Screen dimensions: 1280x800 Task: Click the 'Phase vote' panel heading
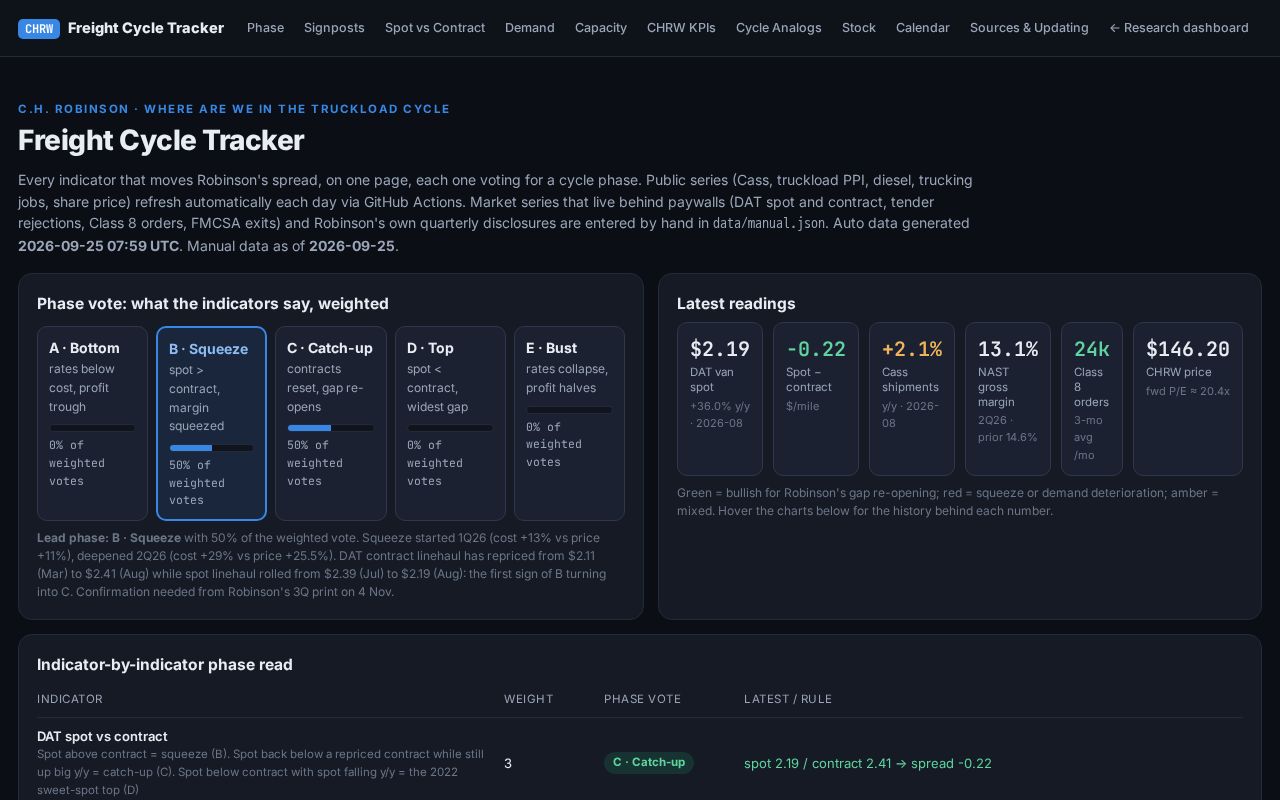(213, 303)
